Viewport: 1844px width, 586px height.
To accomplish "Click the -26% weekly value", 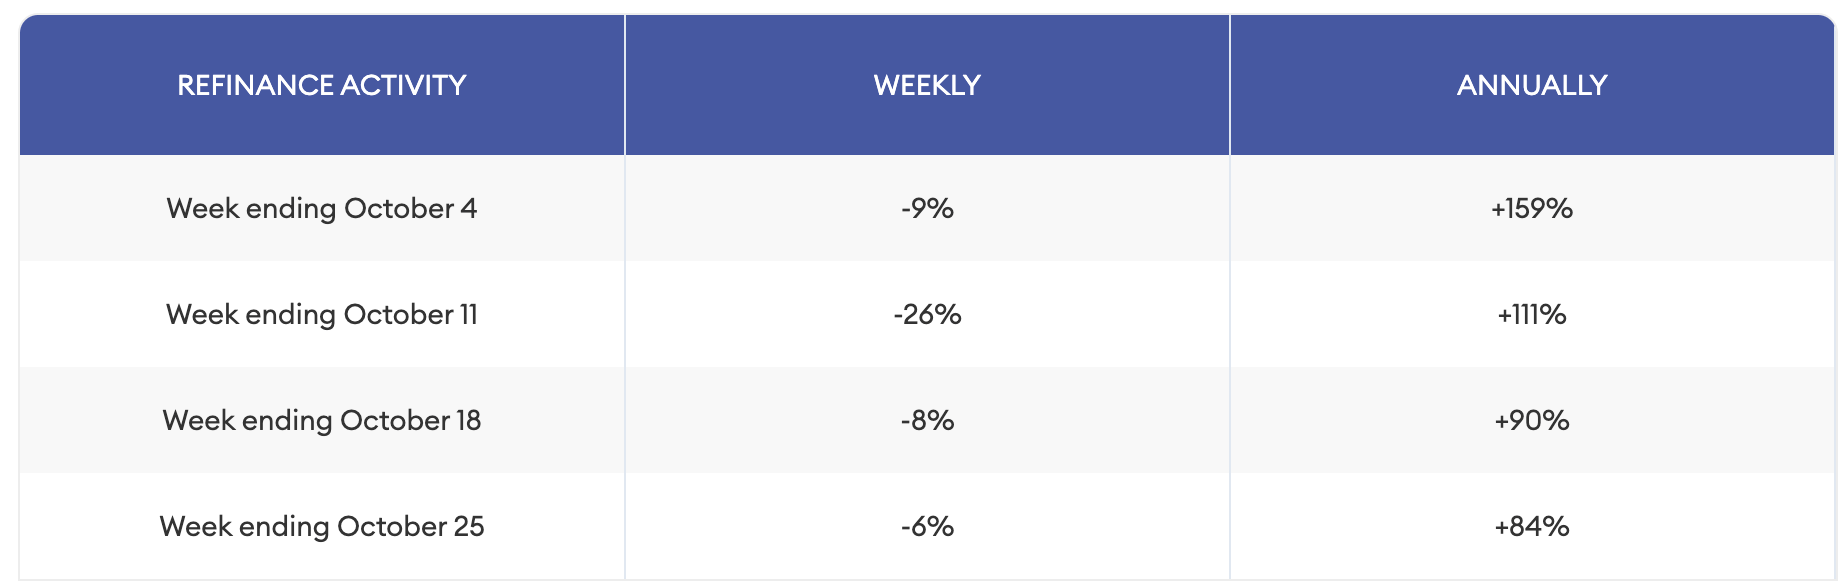I will (x=927, y=314).
